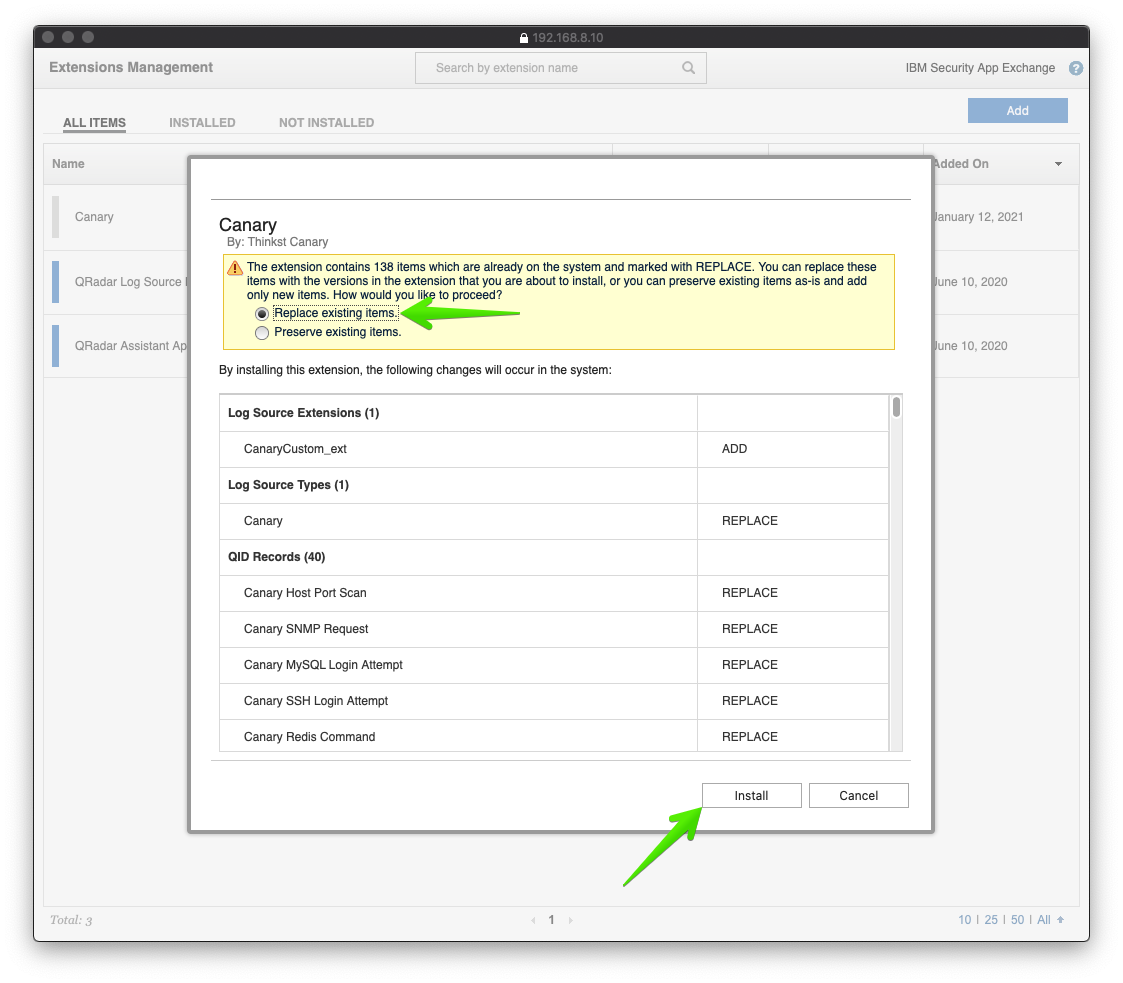Show 10 items per page
The image size is (1123, 983).
pyautogui.click(x=965, y=920)
